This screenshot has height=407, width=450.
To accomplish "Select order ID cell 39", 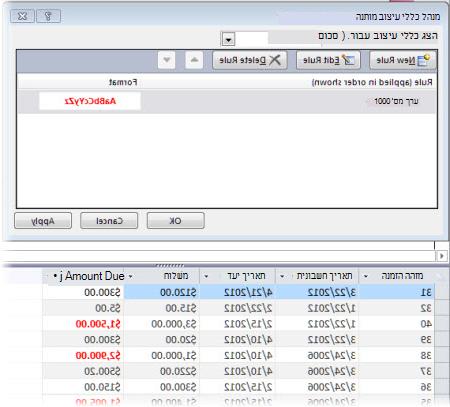I will click(x=397, y=340).
